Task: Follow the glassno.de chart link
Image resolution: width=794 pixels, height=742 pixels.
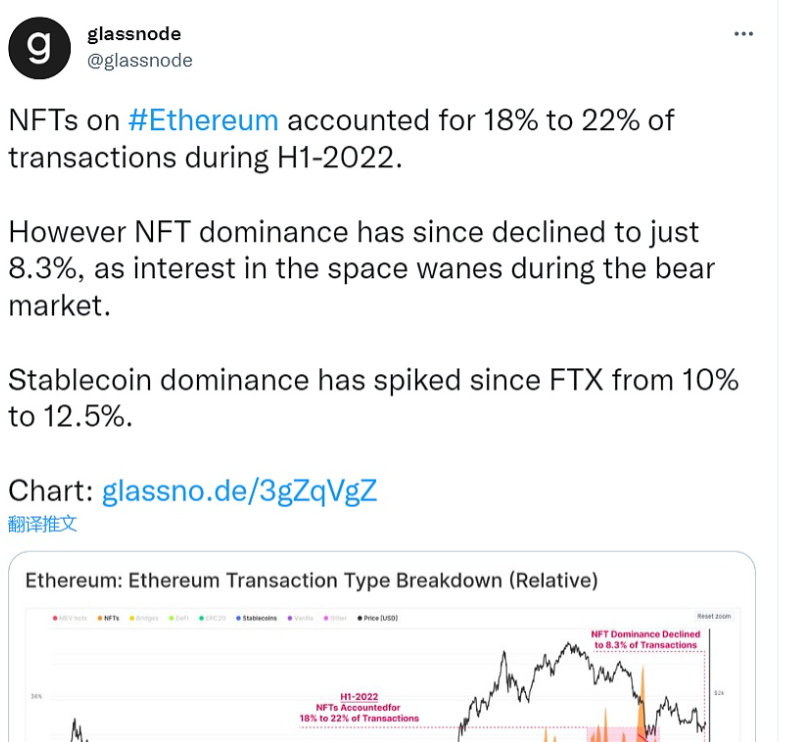Action: [240, 490]
